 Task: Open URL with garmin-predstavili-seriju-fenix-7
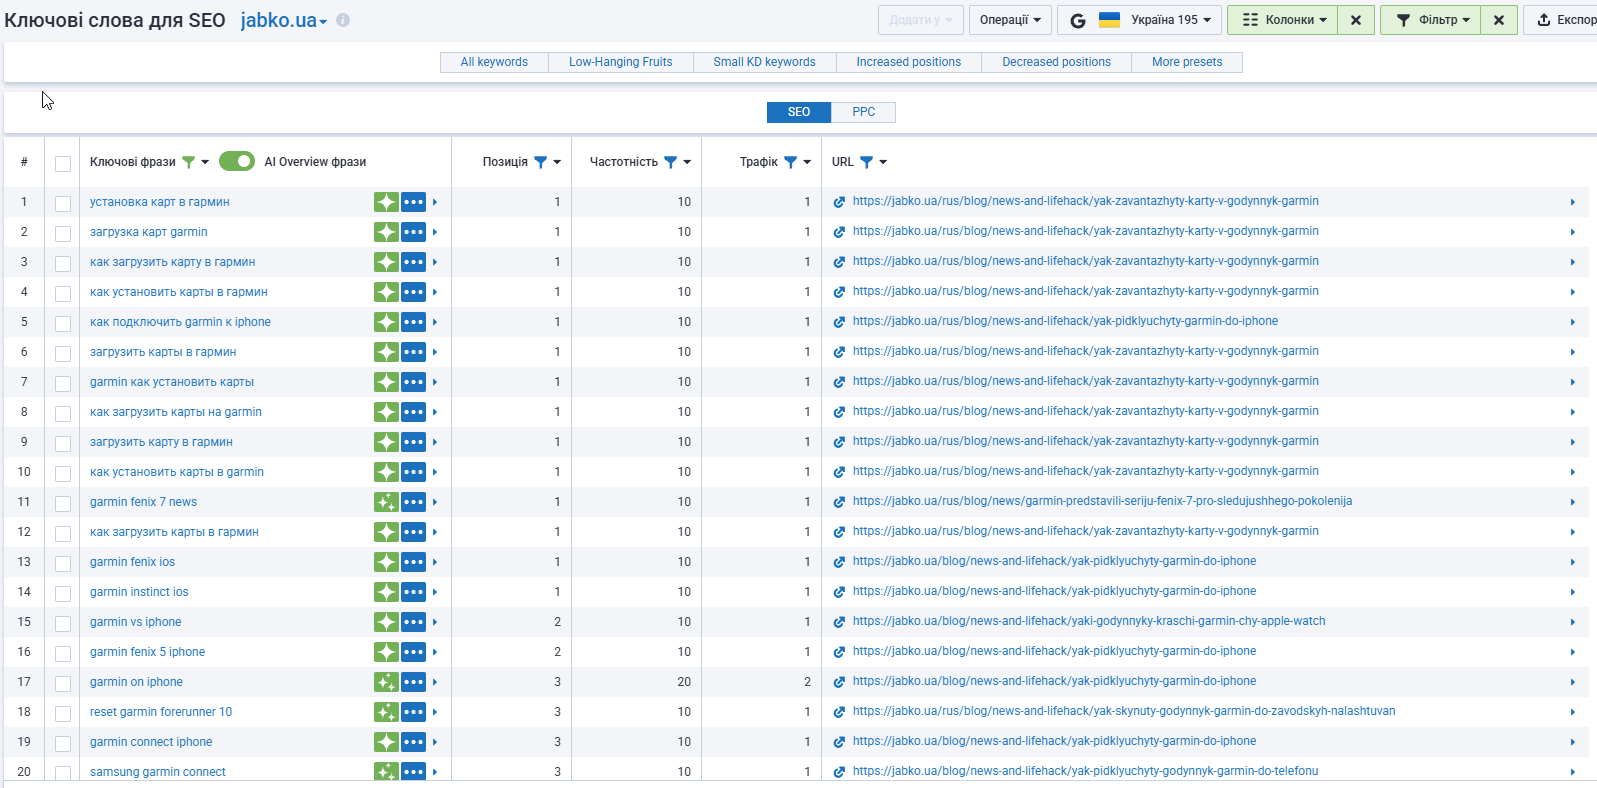(x=1102, y=501)
